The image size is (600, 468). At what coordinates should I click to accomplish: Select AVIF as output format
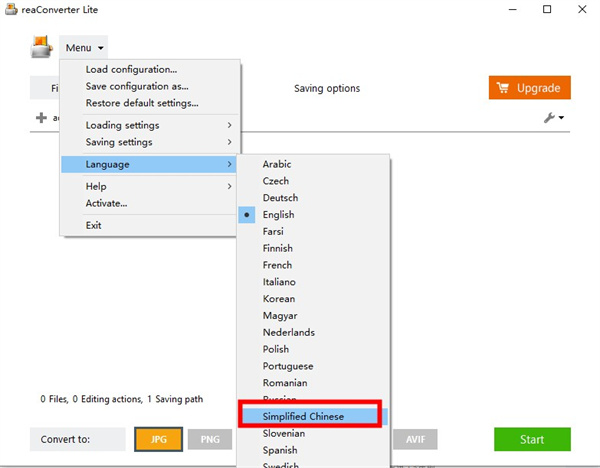click(x=415, y=439)
